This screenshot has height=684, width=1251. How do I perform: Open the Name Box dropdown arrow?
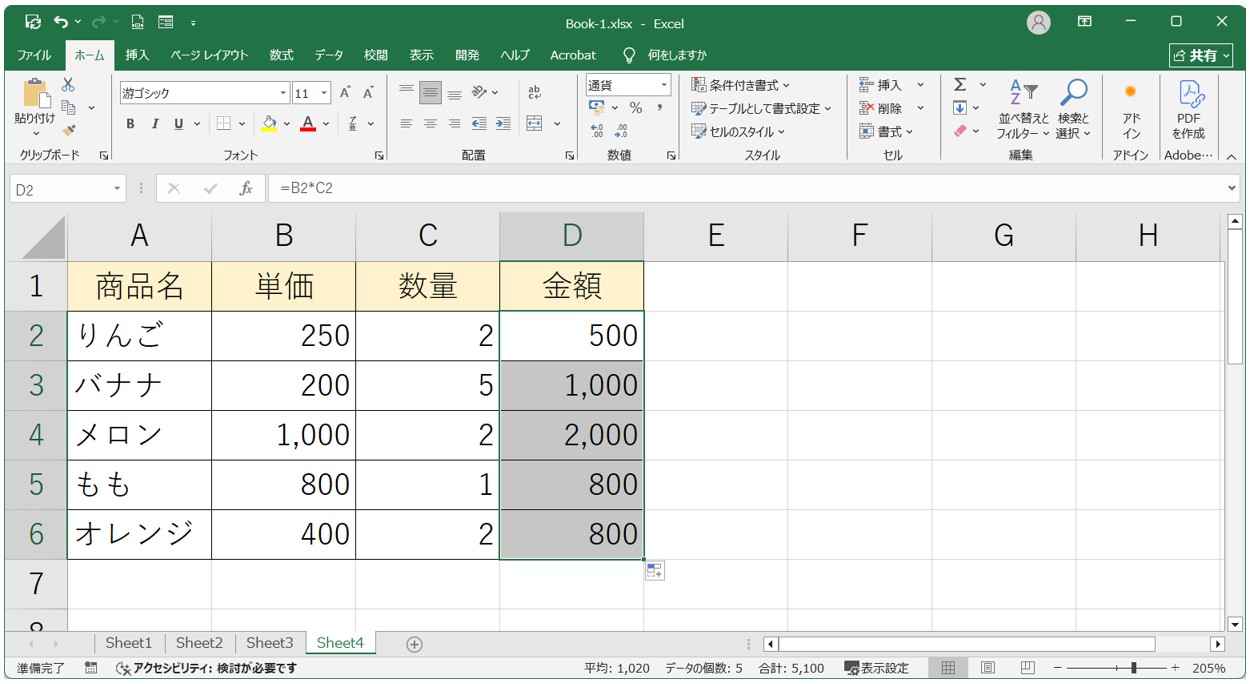point(118,188)
